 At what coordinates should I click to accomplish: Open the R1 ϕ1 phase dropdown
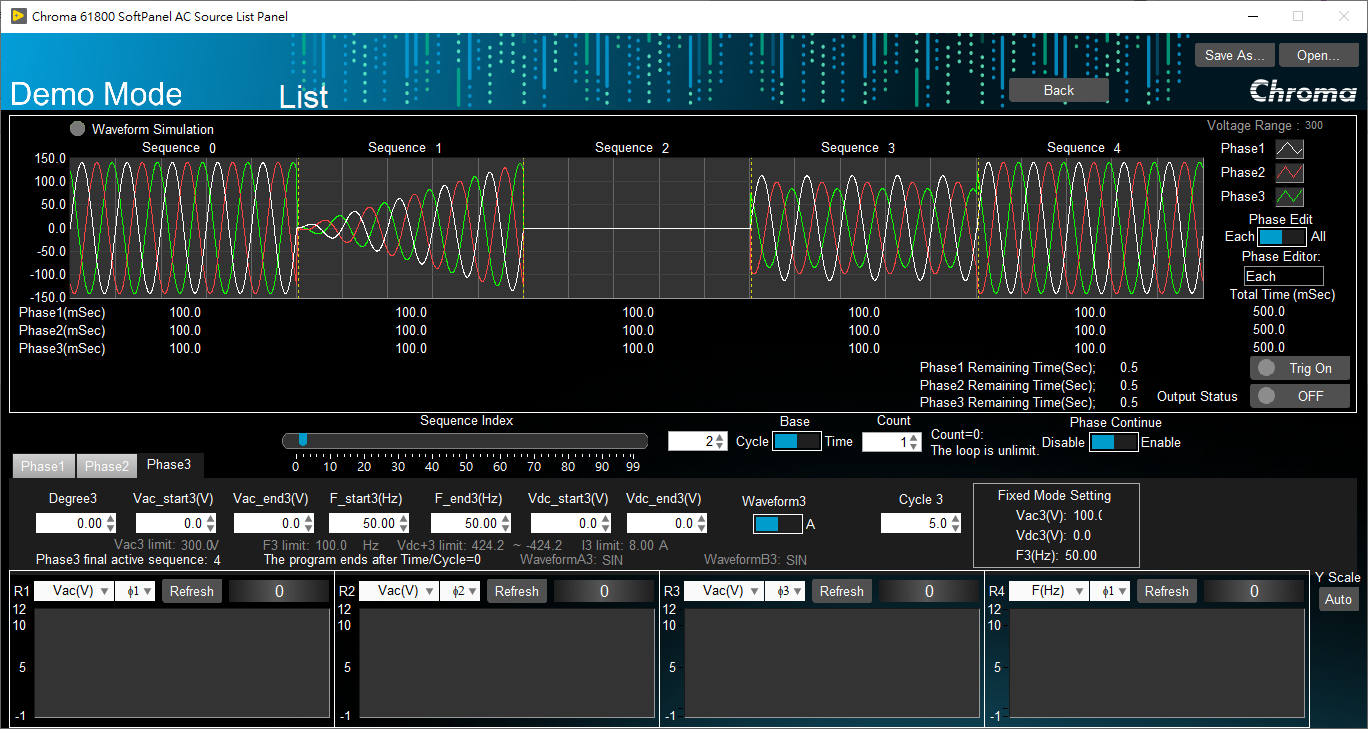(x=135, y=591)
